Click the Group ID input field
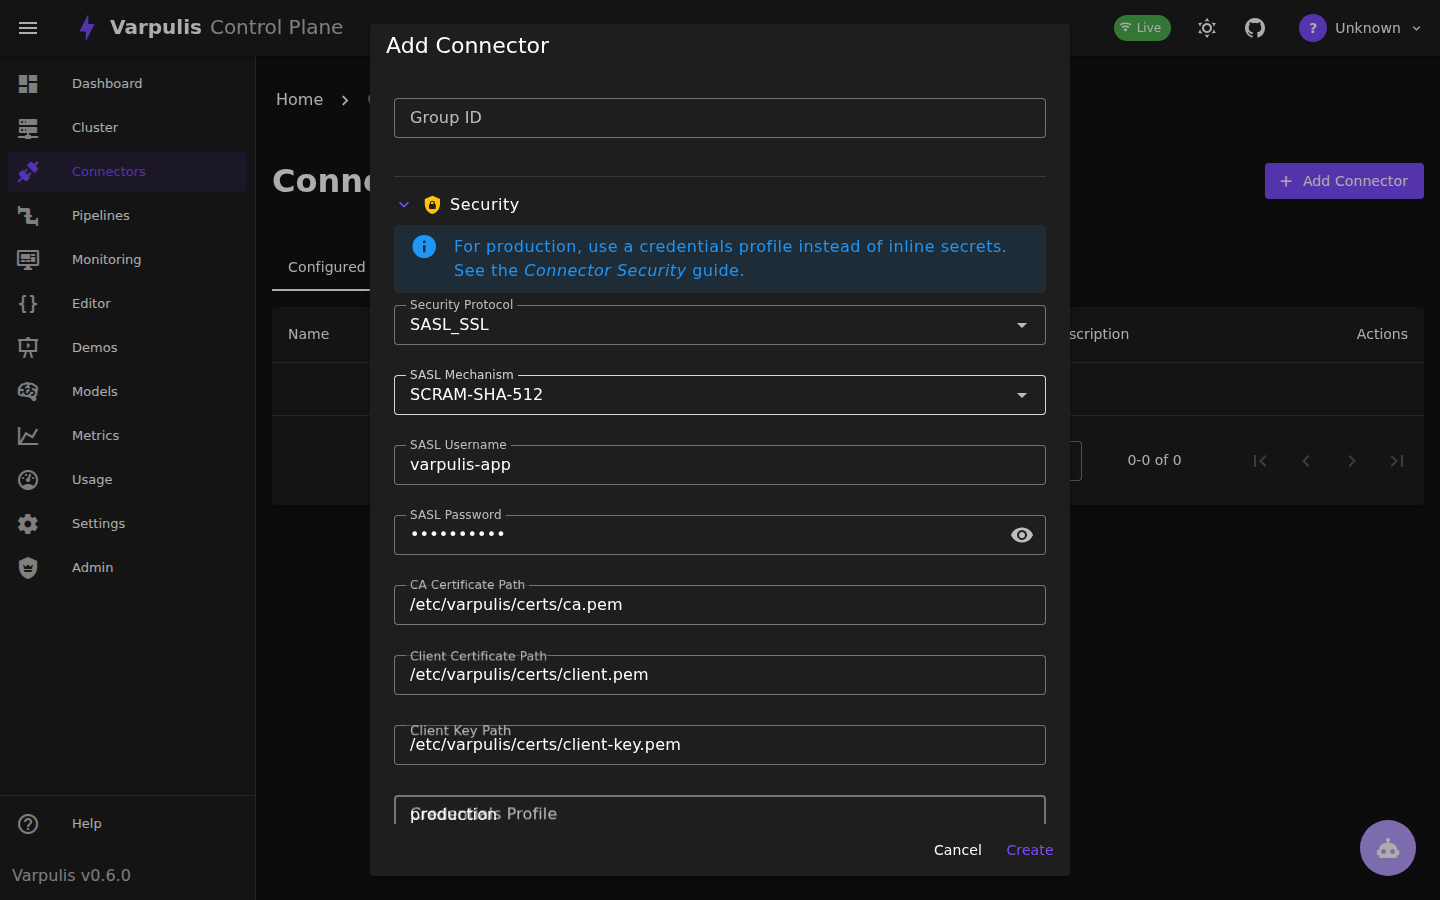Screen dimensions: 1440x900 tap(719, 117)
